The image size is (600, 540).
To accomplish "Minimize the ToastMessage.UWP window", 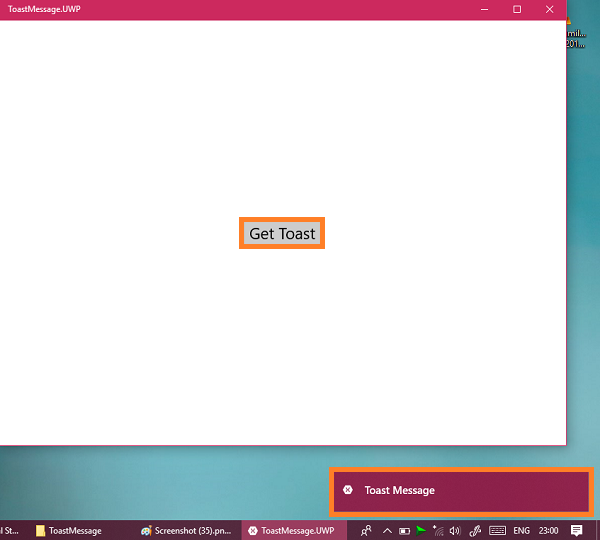I will point(484,9).
